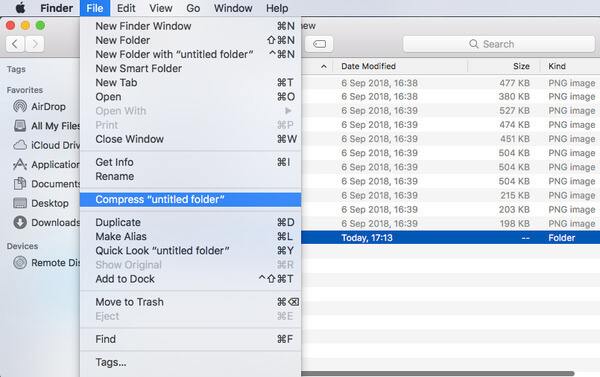600x377 pixels.
Task: Click the horizontal scrollbar at the bottom
Action: click(438, 373)
